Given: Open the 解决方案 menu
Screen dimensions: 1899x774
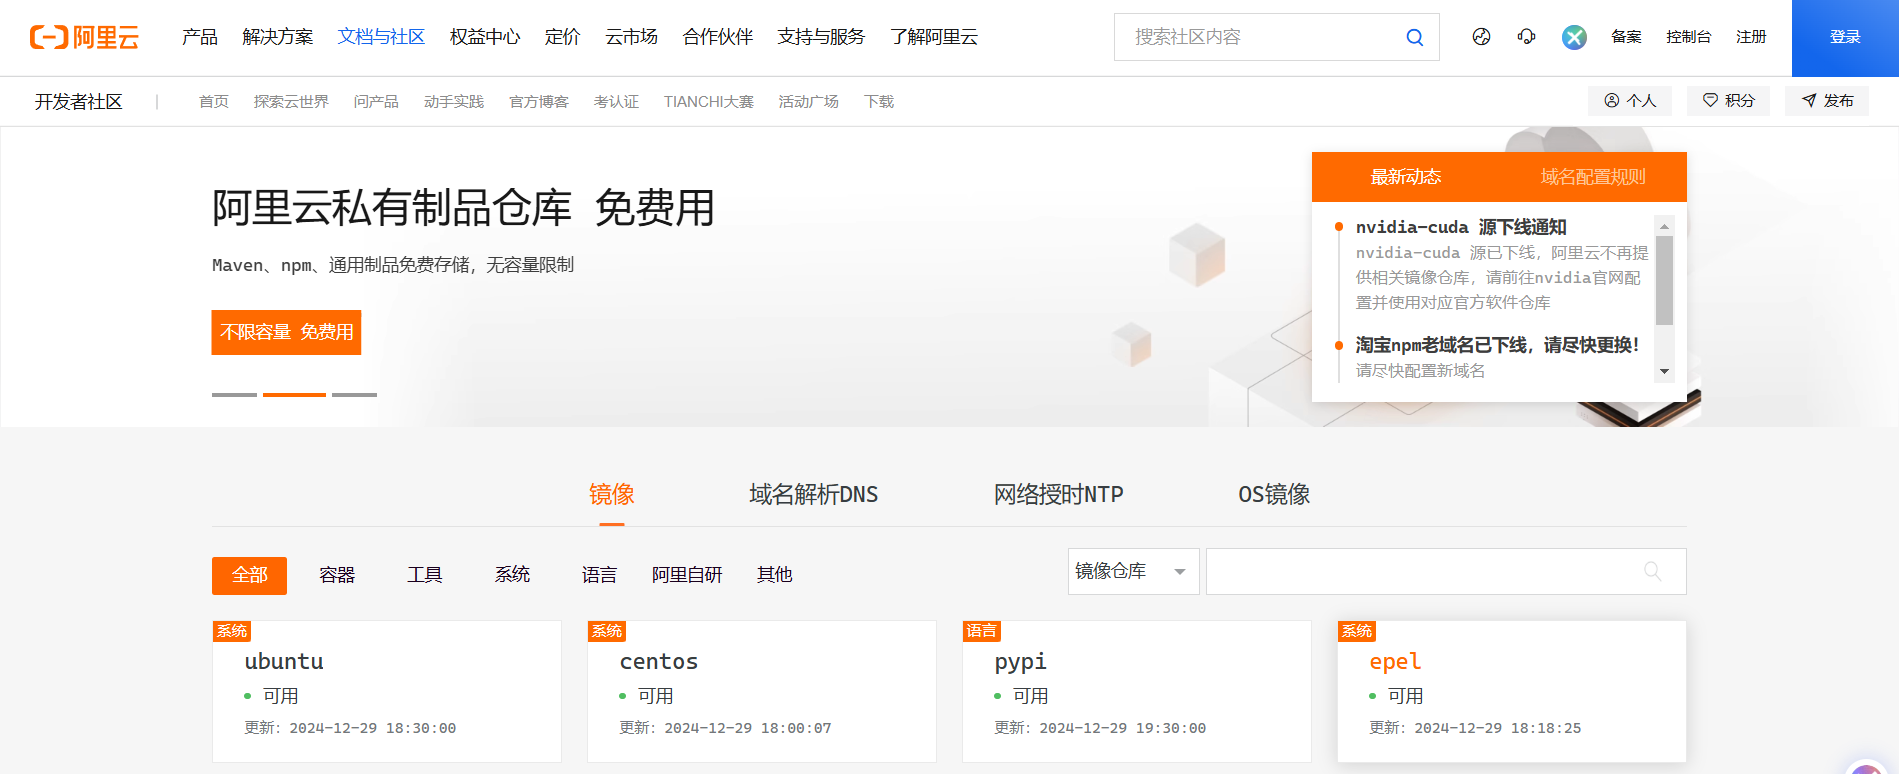Looking at the screenshot, I should pos(278,37).
